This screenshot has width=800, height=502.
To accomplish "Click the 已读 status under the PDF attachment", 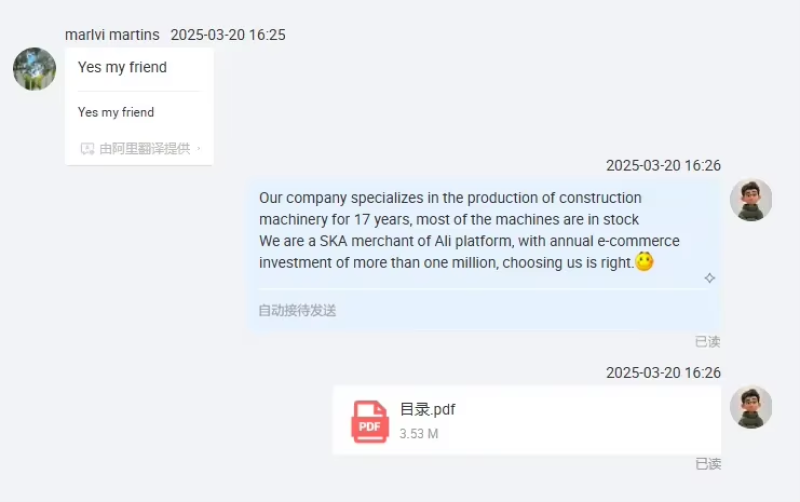I will (707, 464).
